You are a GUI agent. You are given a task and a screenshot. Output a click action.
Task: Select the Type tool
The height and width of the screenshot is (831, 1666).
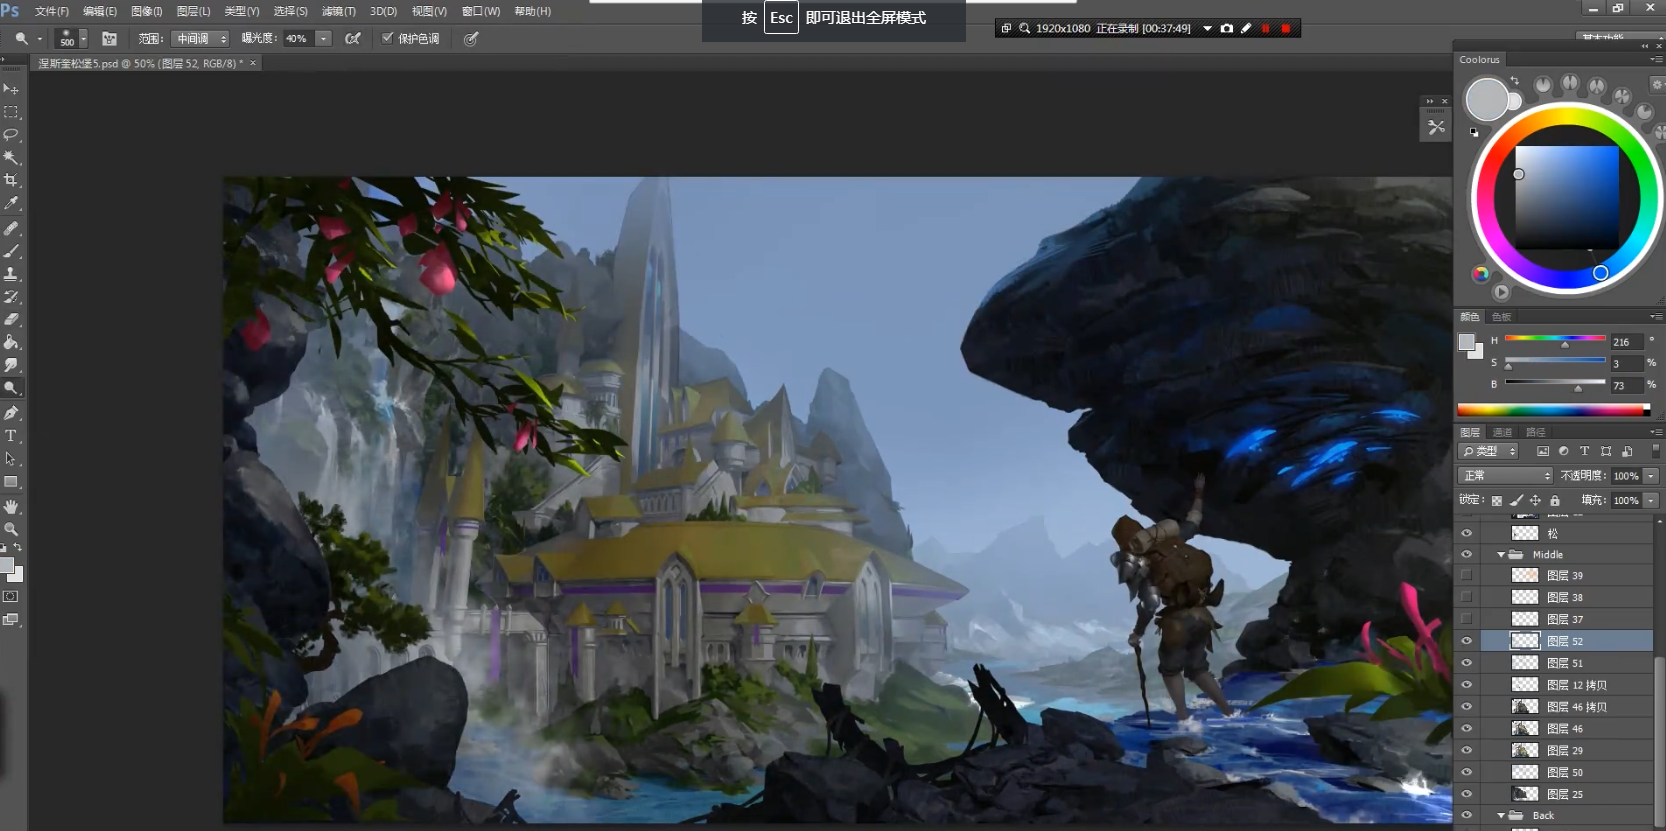pyautogui.click(x=11, y=436)
